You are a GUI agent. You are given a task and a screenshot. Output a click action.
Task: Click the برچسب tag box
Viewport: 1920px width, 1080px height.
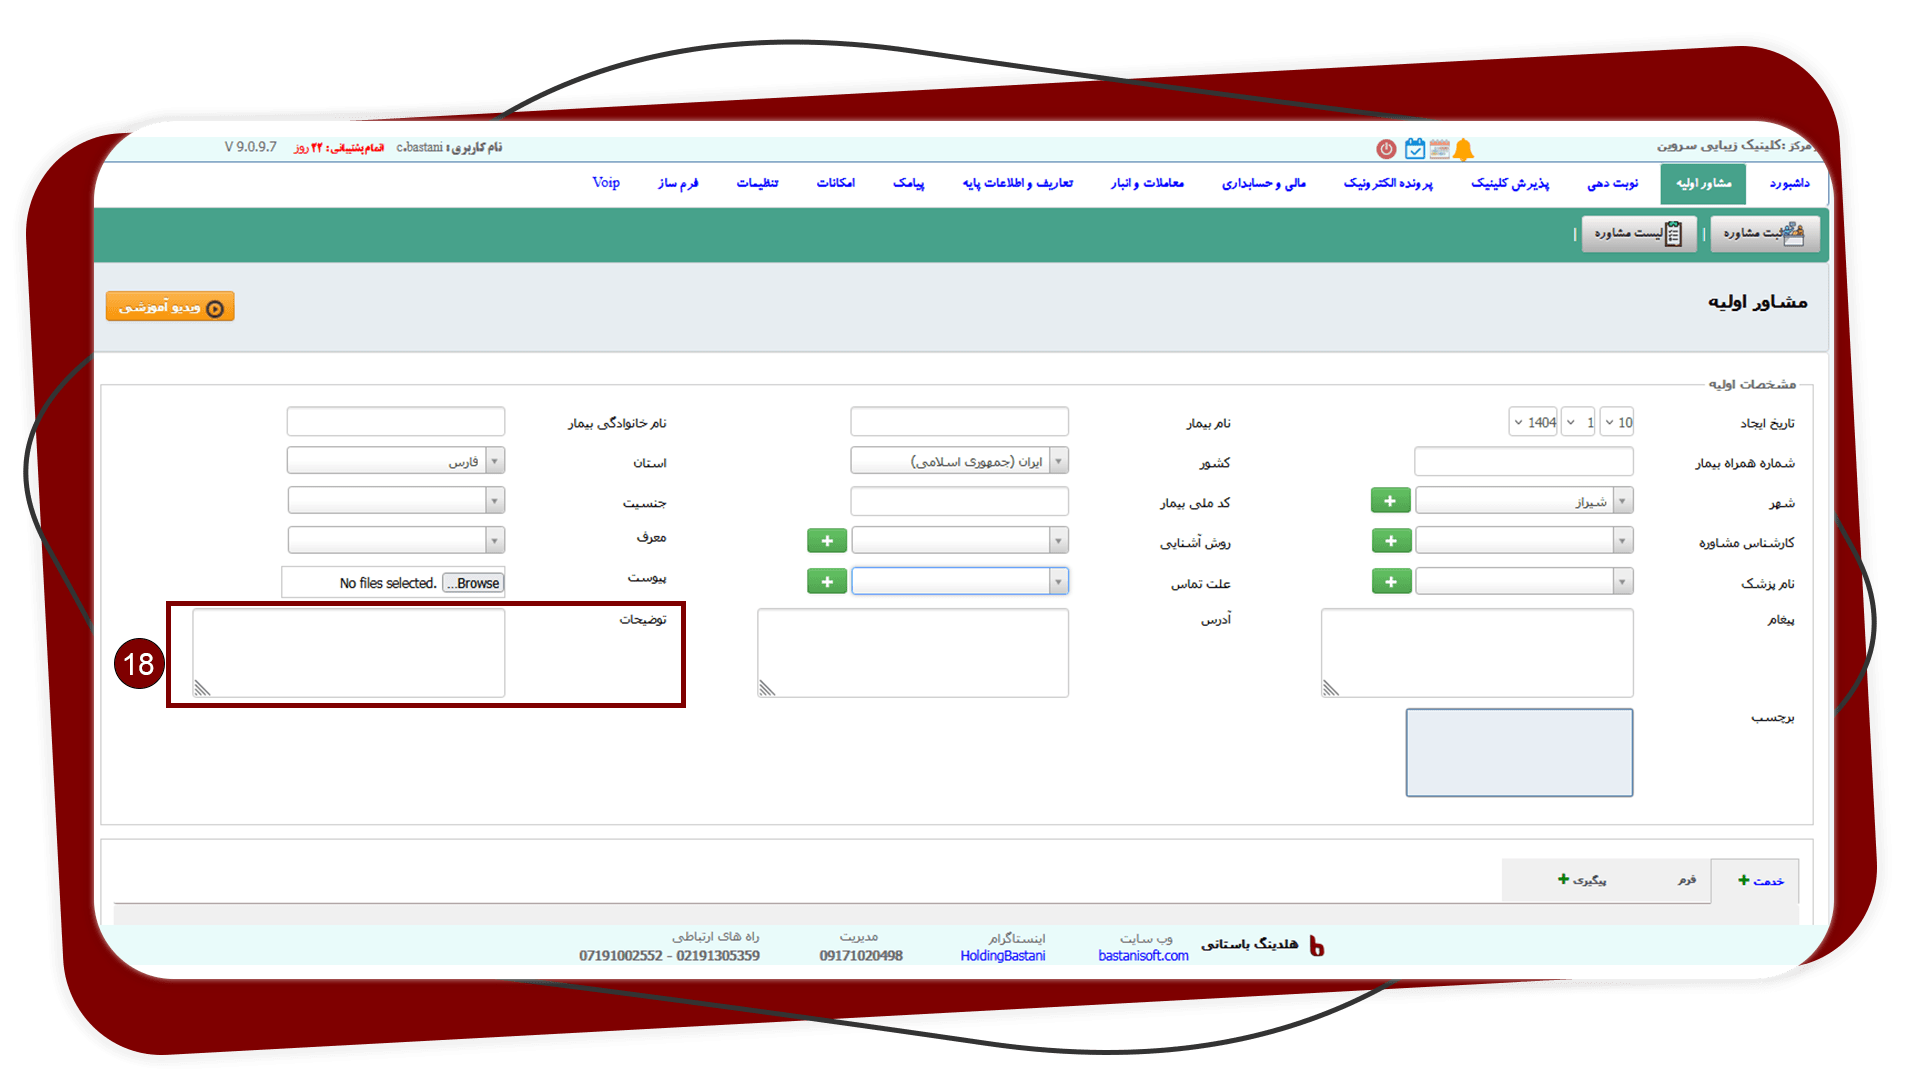pos(1519,753)
